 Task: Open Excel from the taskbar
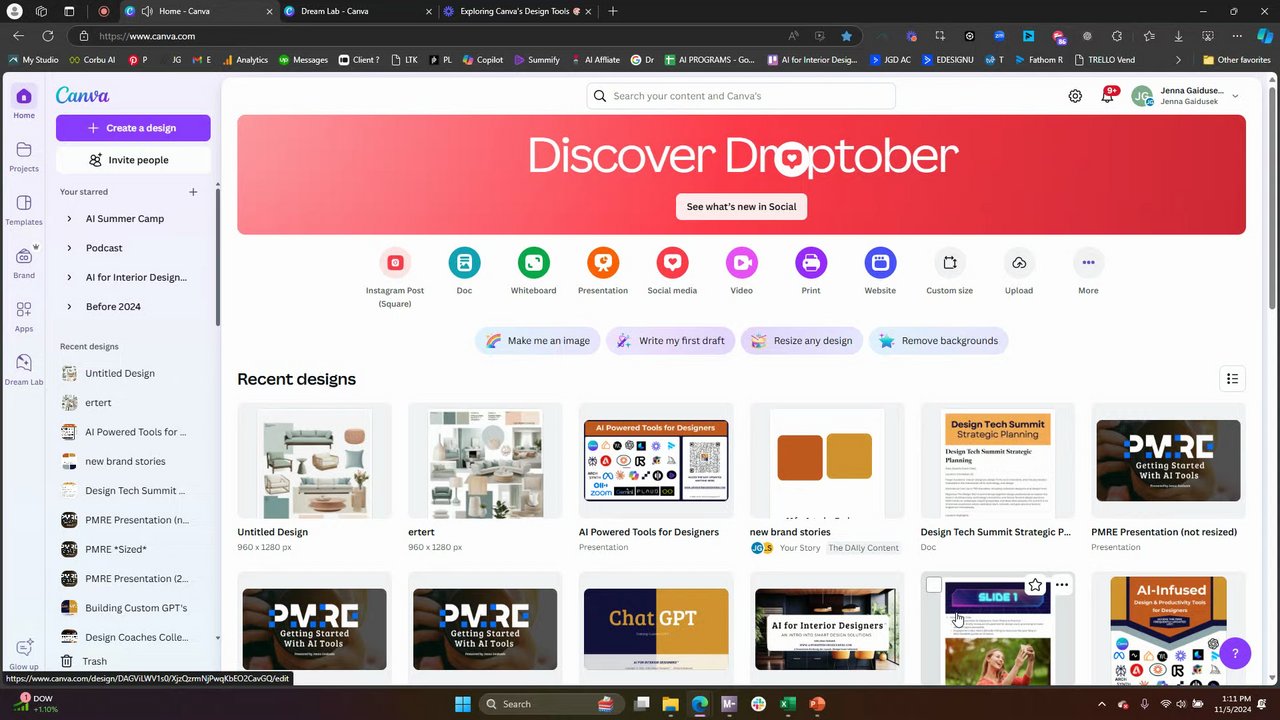[x=788, y=704]
